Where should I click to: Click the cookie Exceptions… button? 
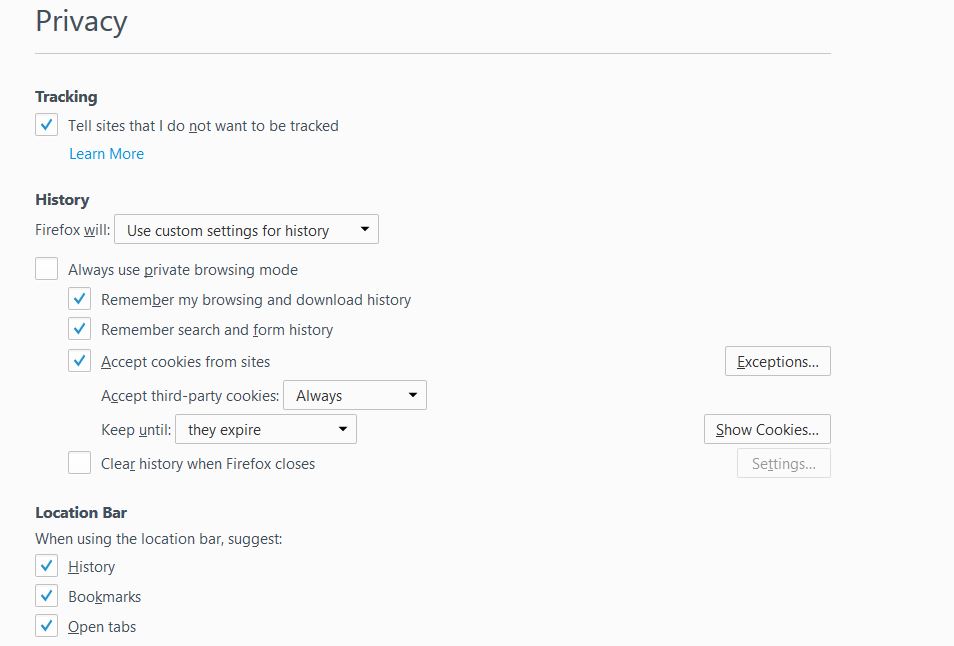tap(778, 361)
